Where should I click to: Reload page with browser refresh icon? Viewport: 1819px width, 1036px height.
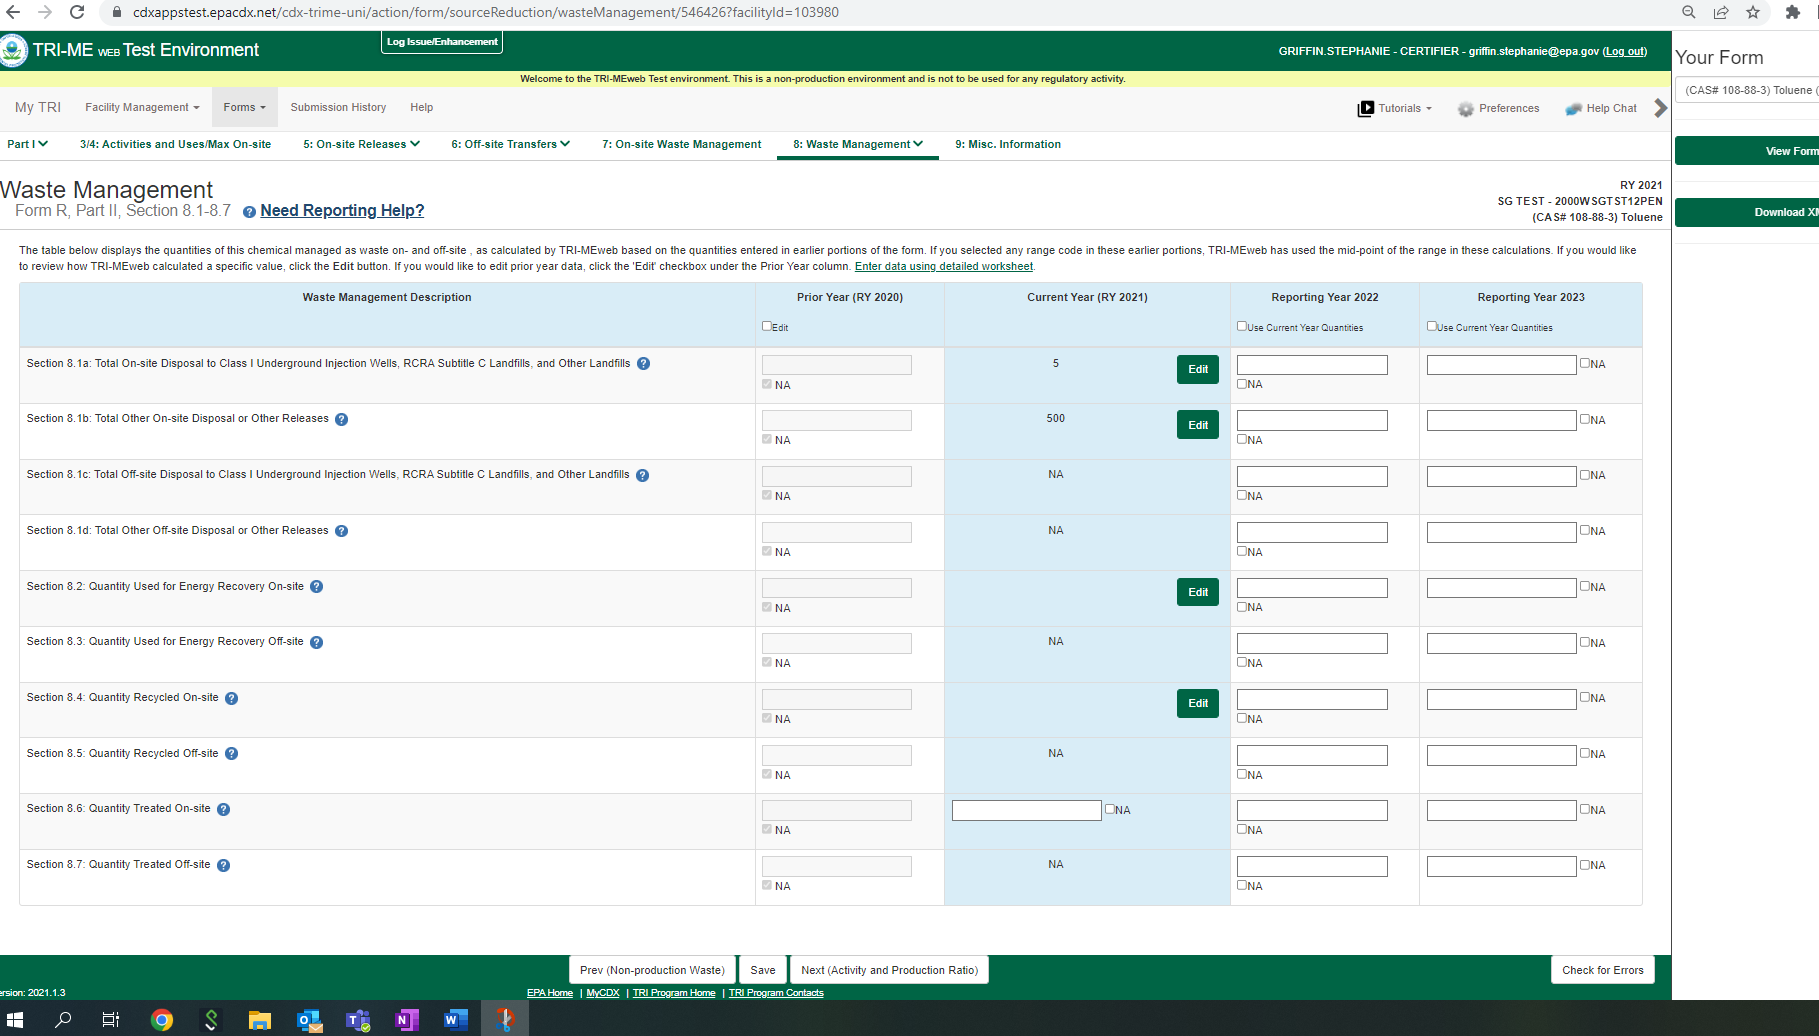(x=77, y=12)
